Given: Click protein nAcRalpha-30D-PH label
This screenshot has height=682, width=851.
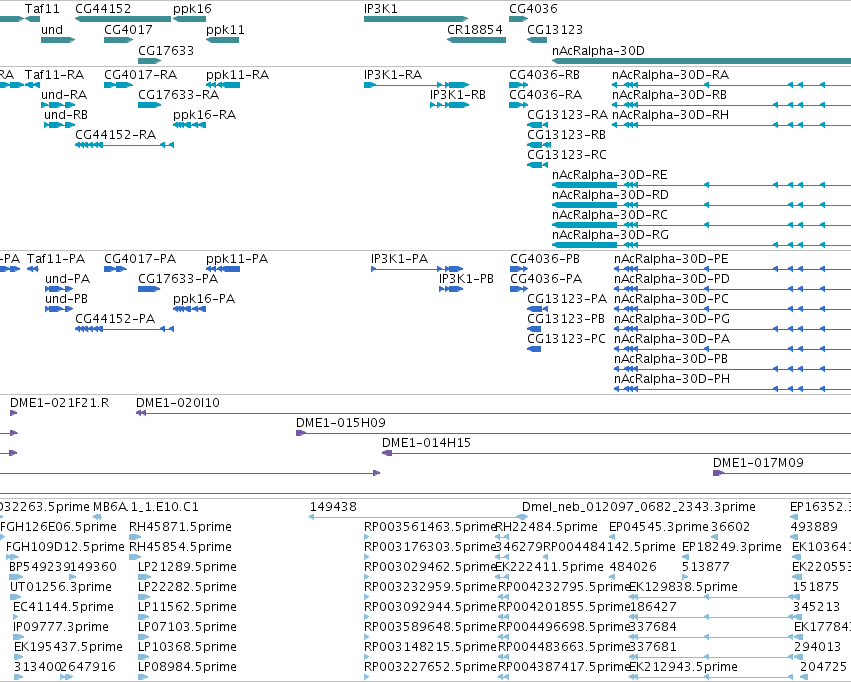Looking at the screenshot, I should pos(672,378).
